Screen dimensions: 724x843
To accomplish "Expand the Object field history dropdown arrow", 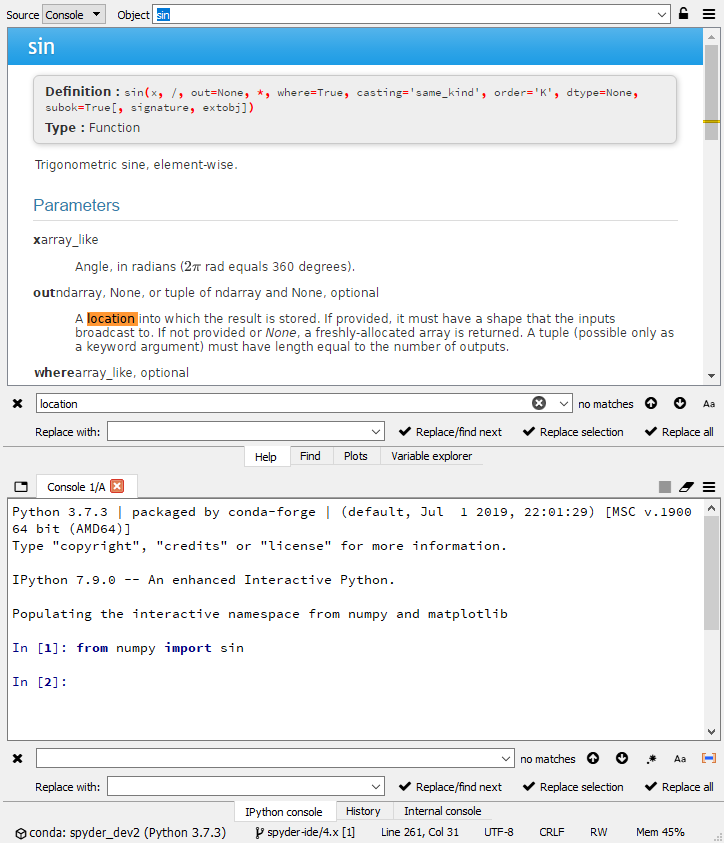I will pyautogui.click(x=662, y=15).
